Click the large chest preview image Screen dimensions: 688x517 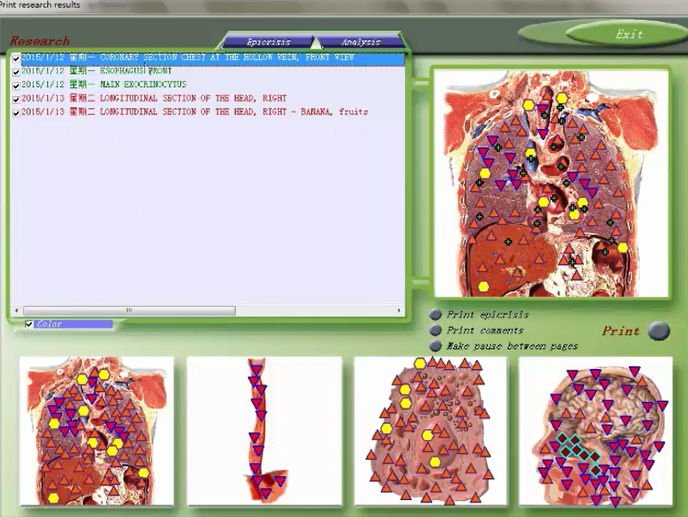point(551,183)
